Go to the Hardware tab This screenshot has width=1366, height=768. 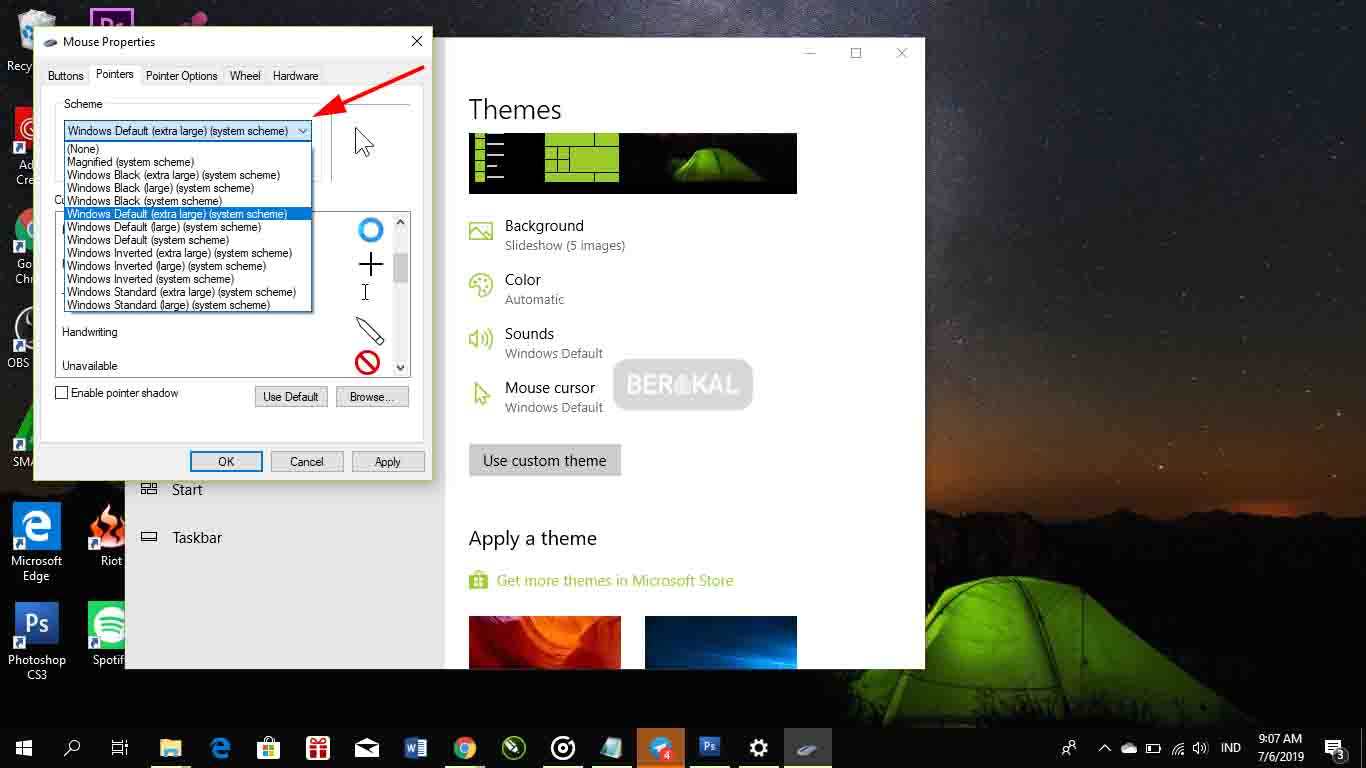click(x=296, y=76)
